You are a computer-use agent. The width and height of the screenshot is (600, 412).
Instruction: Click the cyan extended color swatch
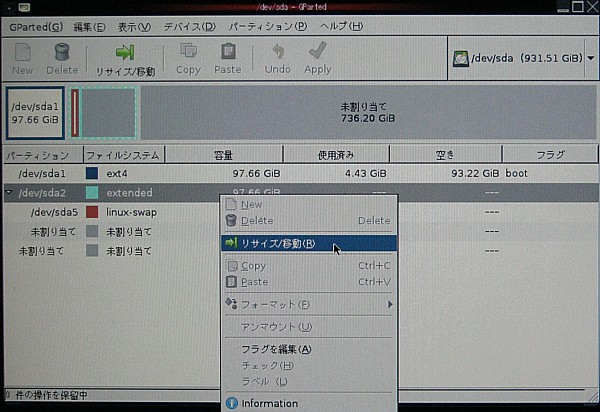point(92,193)
